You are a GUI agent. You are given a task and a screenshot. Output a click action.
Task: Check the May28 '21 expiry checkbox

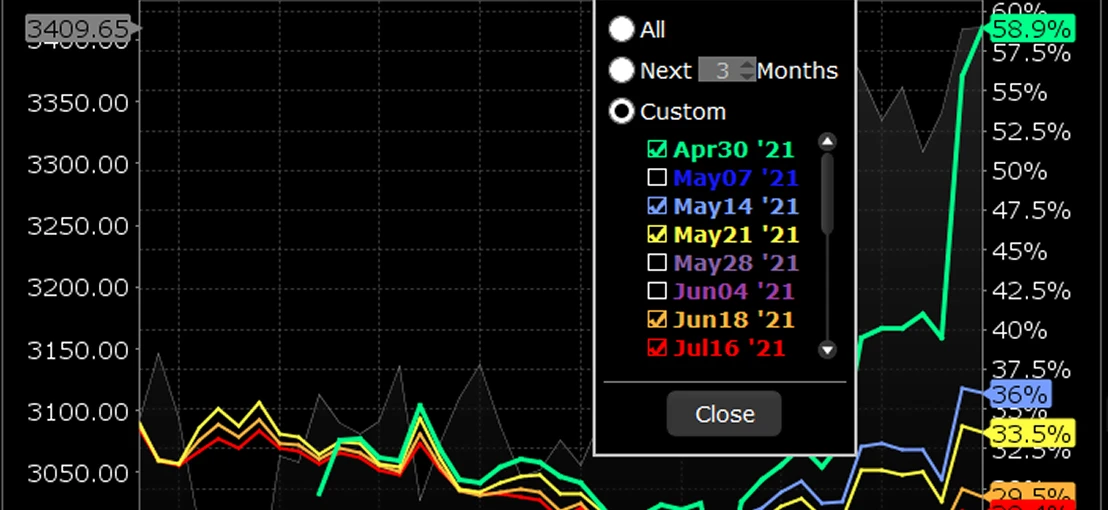[657, 263]
